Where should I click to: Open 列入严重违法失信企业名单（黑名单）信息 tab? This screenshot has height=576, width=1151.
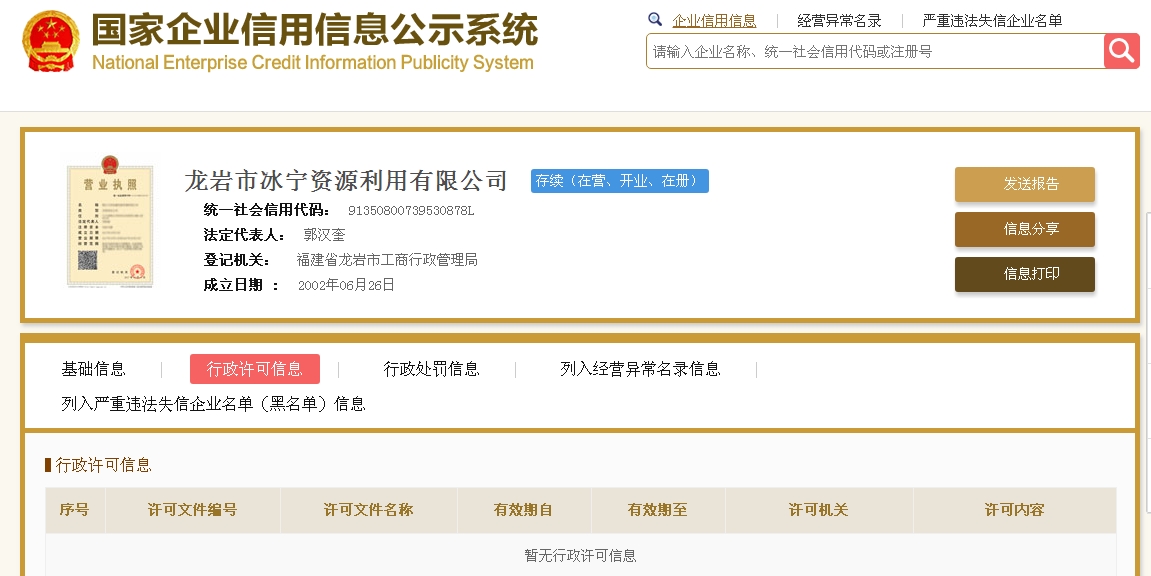coord(214,404)
